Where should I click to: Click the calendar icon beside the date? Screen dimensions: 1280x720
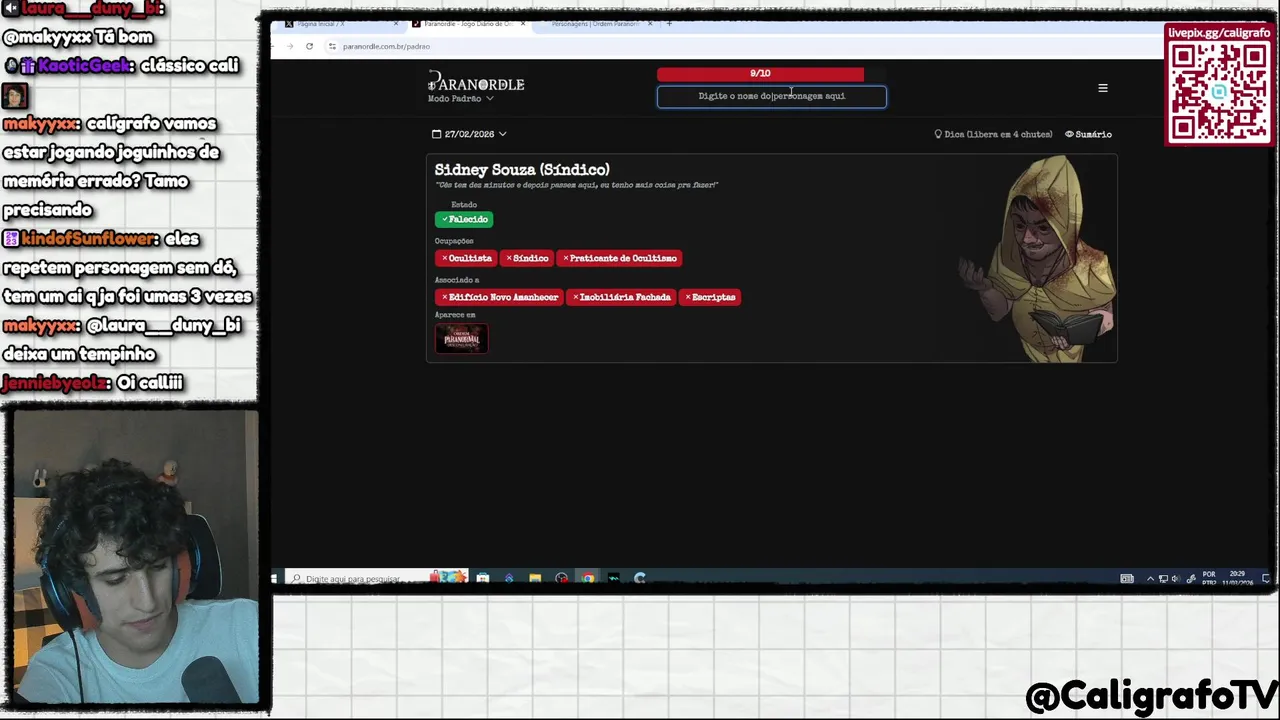point(436,134)
